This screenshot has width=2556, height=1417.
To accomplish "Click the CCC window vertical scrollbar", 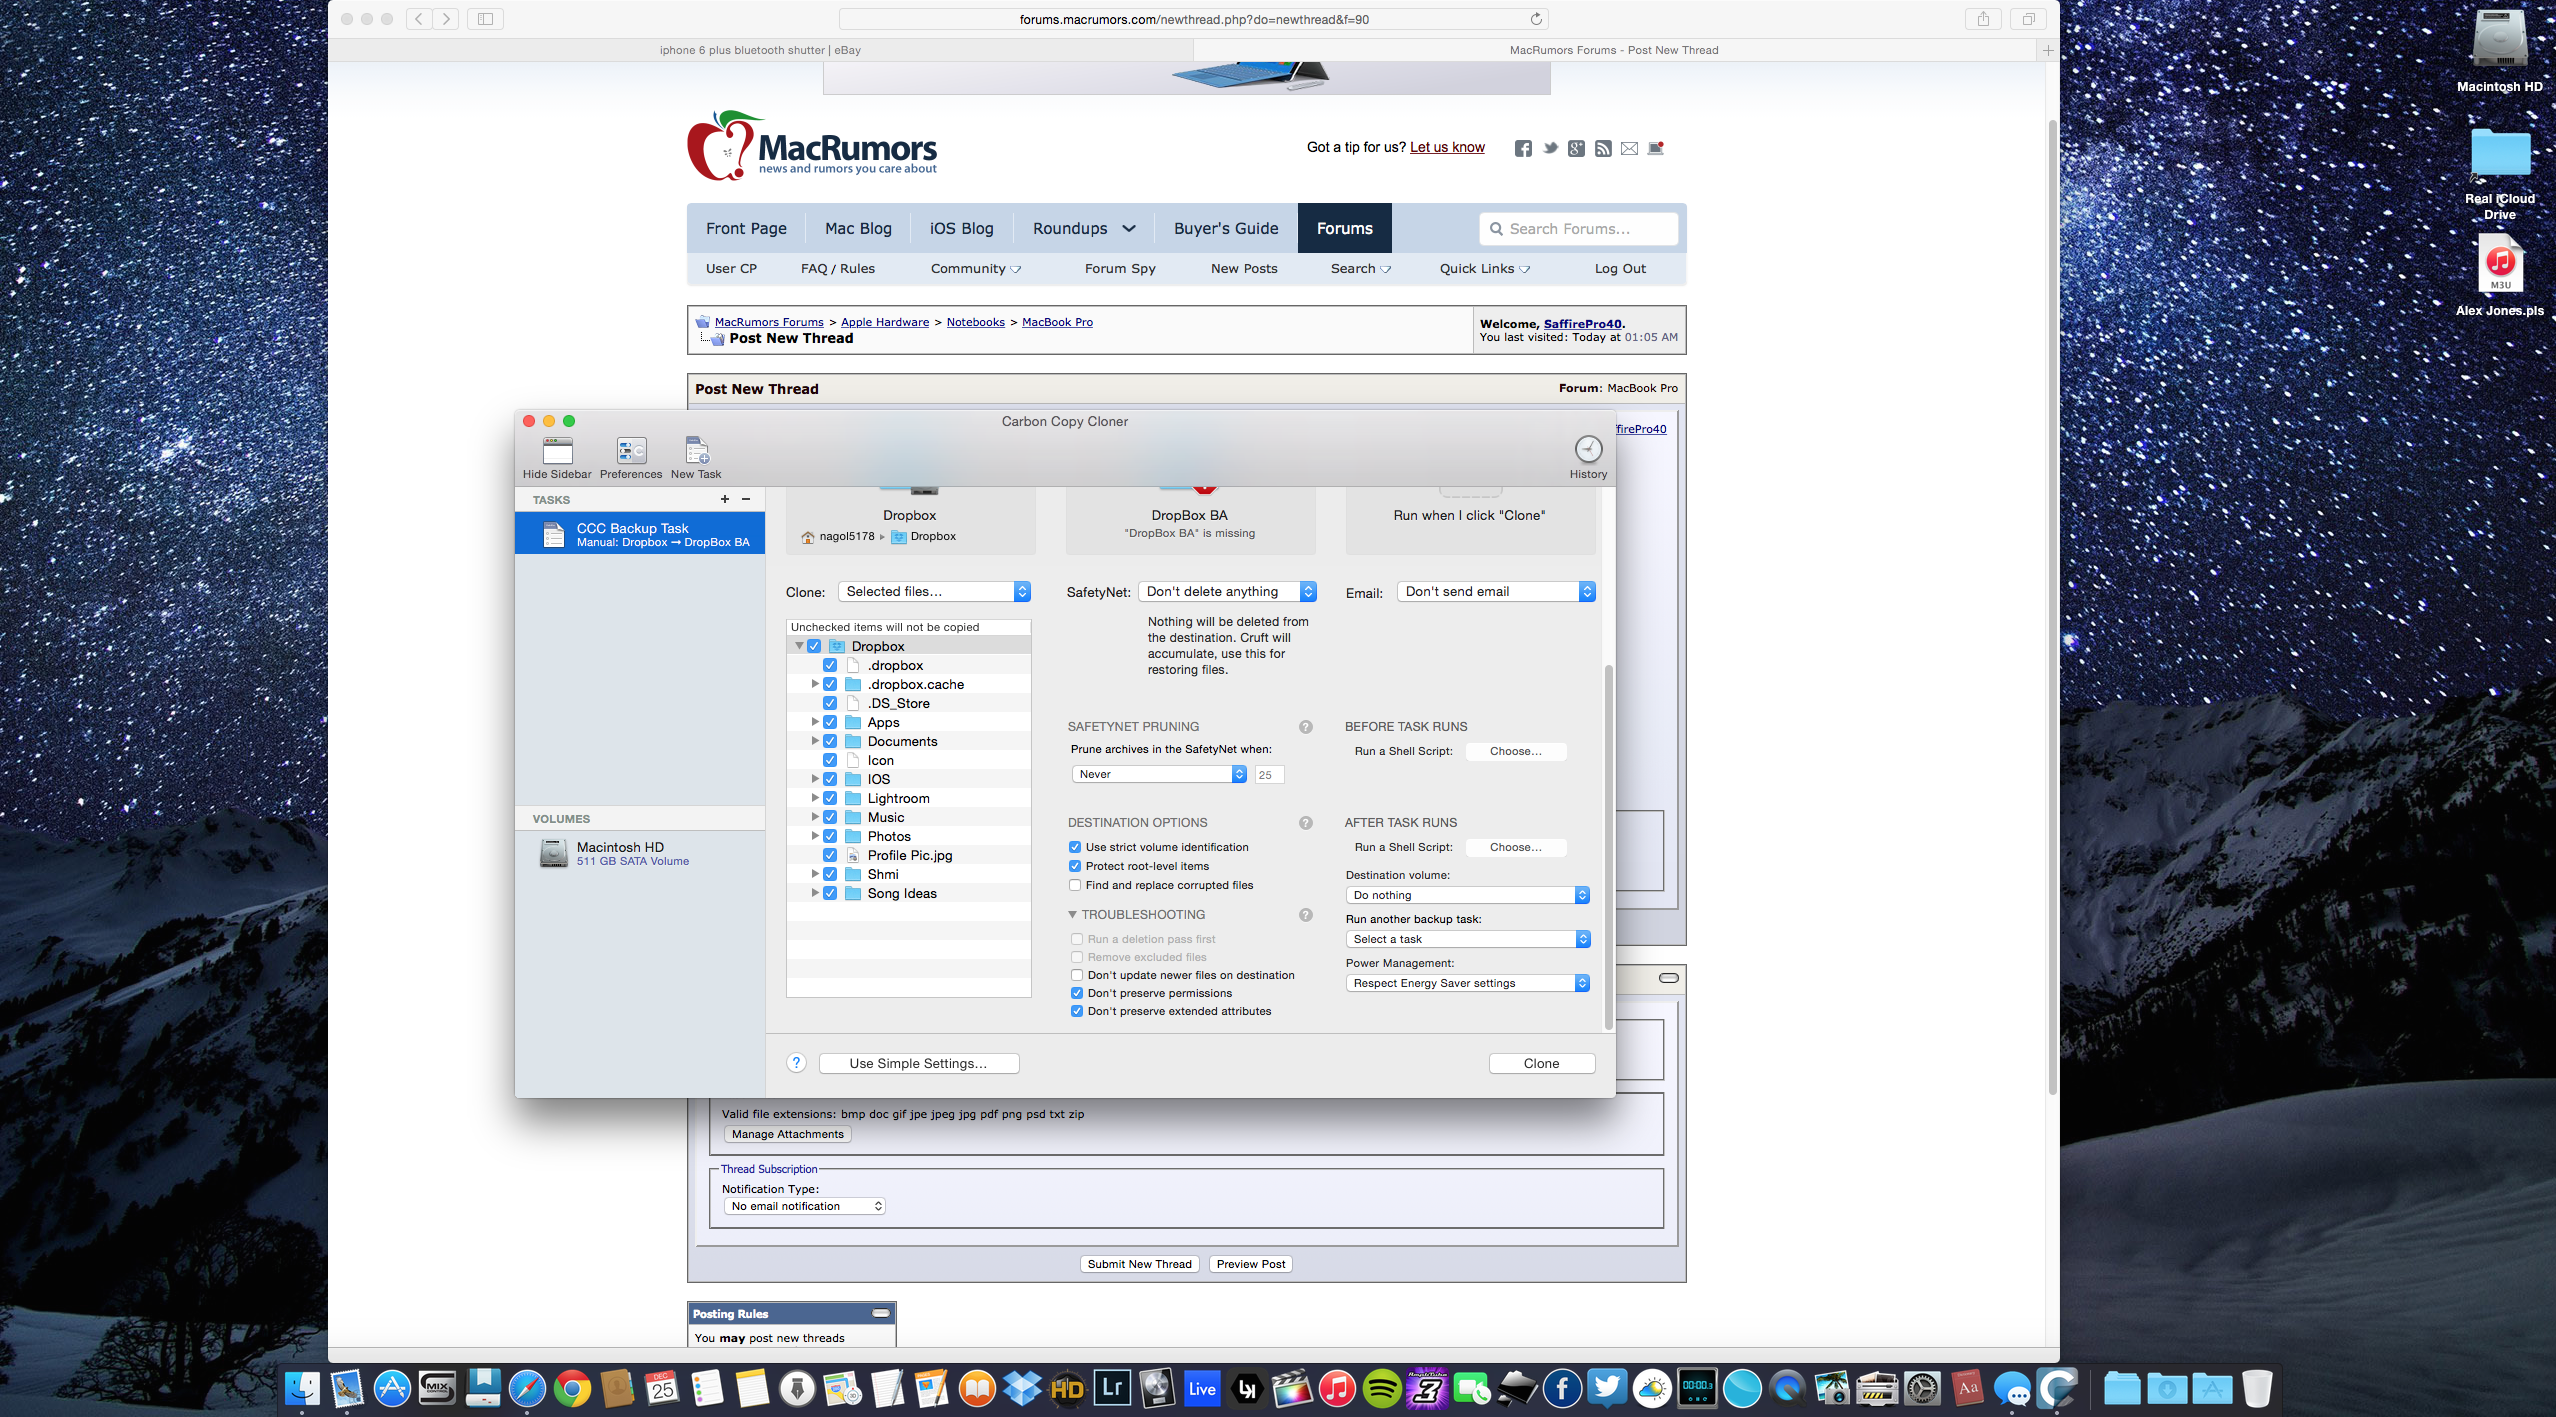I will [1608, 845].
